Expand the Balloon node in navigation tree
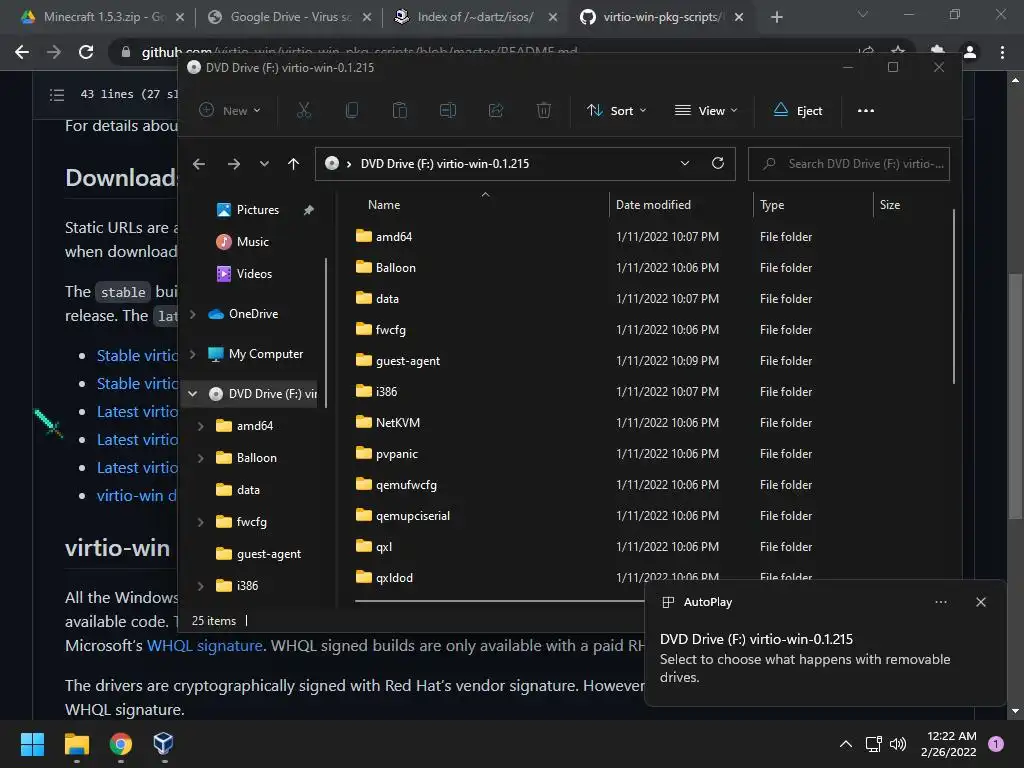The image size is (1024, 768). [200, 458]
